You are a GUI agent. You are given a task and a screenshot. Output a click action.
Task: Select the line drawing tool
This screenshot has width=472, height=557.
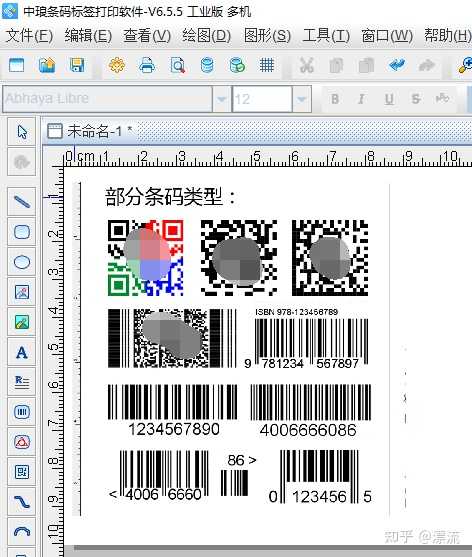click(22, 202)
